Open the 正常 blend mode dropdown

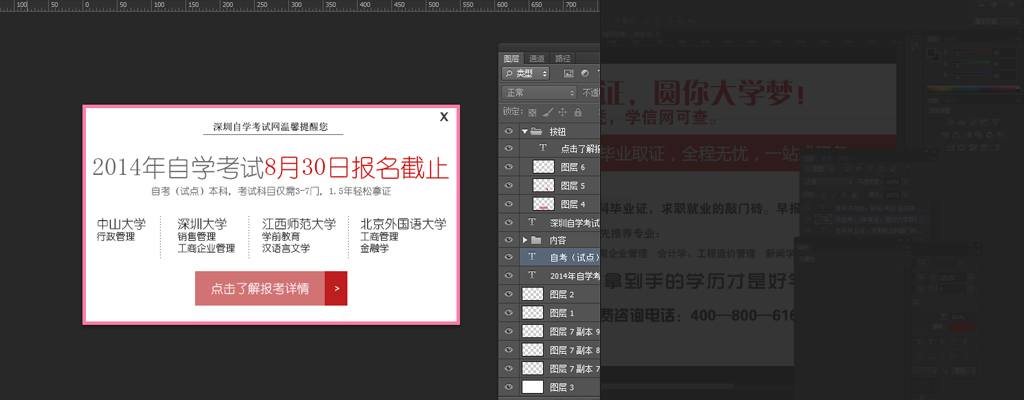[x=538, y=92]
